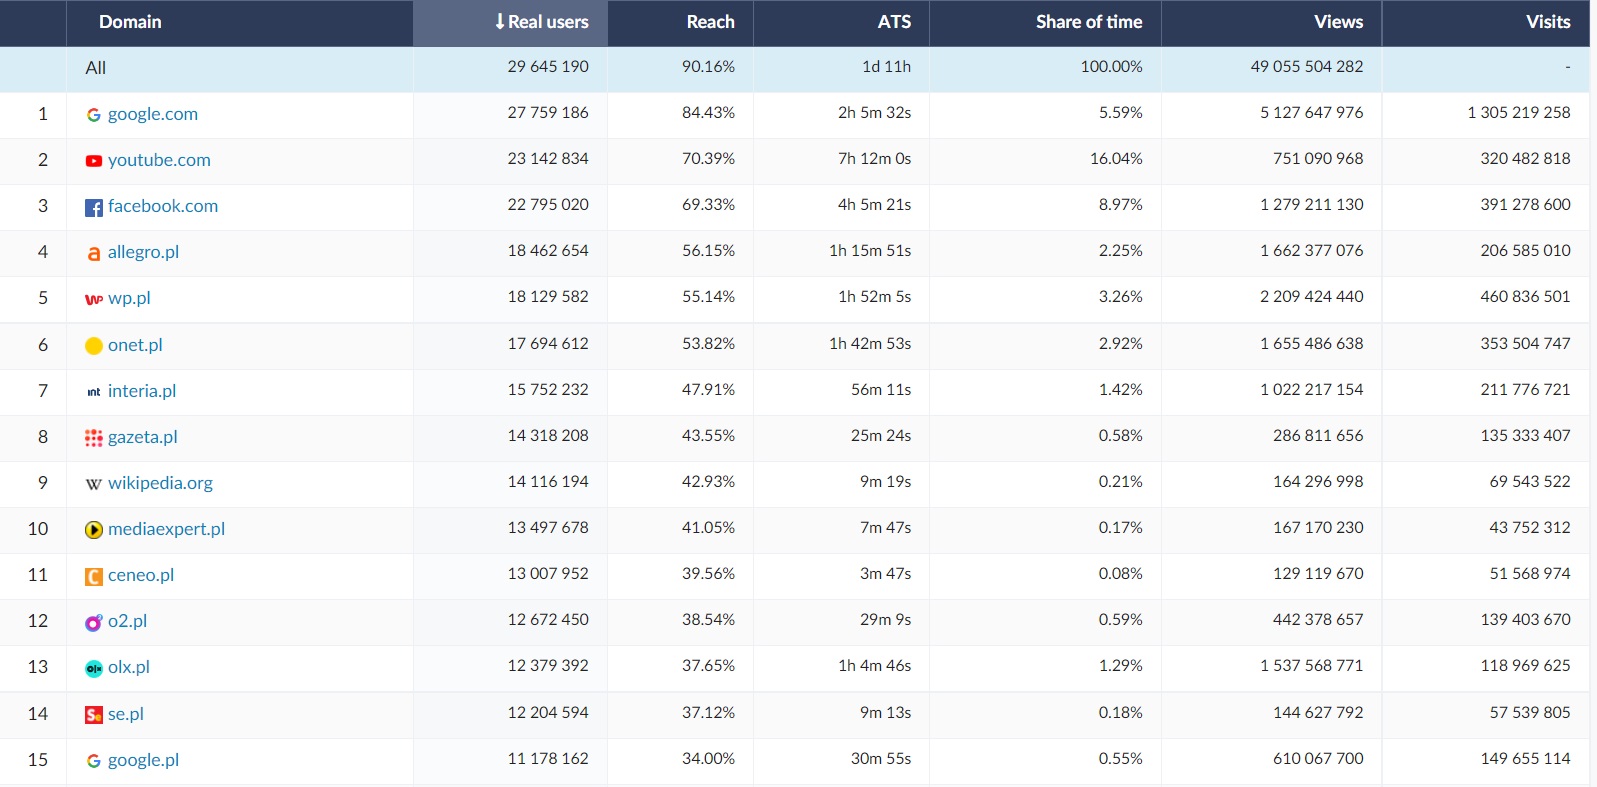
Task: Click the Google favicon beside google.com
Action: point(93,115)
